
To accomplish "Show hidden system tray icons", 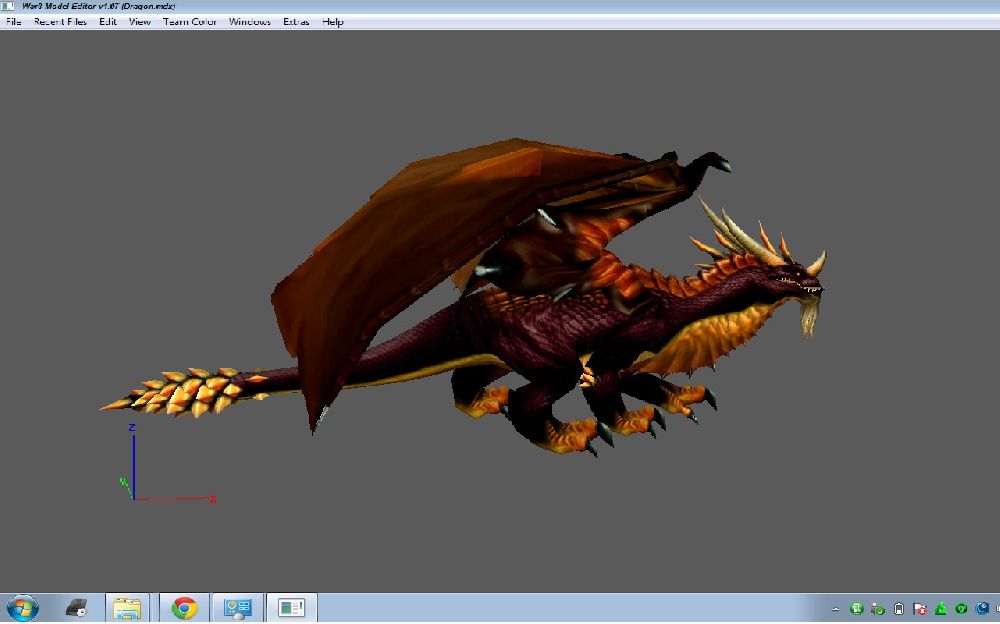I will [x=835, y=610].
